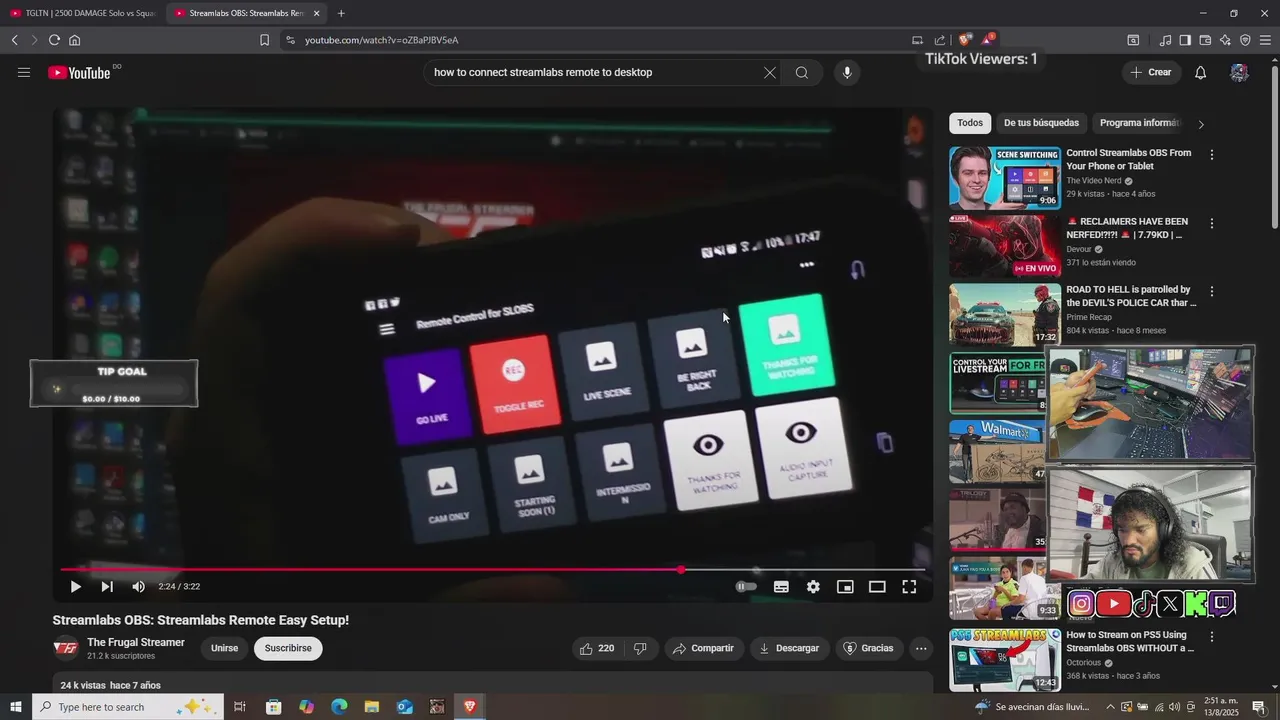
Task: Open options for How to Stream on PS5
Action: point(1212,636)
